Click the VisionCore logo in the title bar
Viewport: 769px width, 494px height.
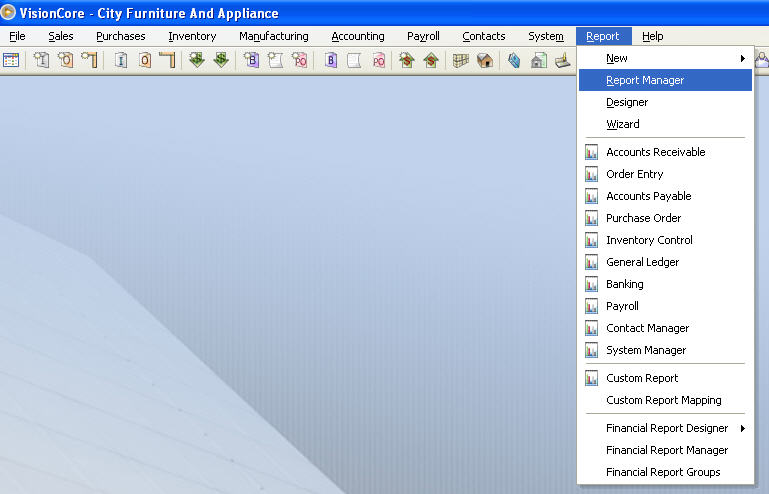[8, 12]
